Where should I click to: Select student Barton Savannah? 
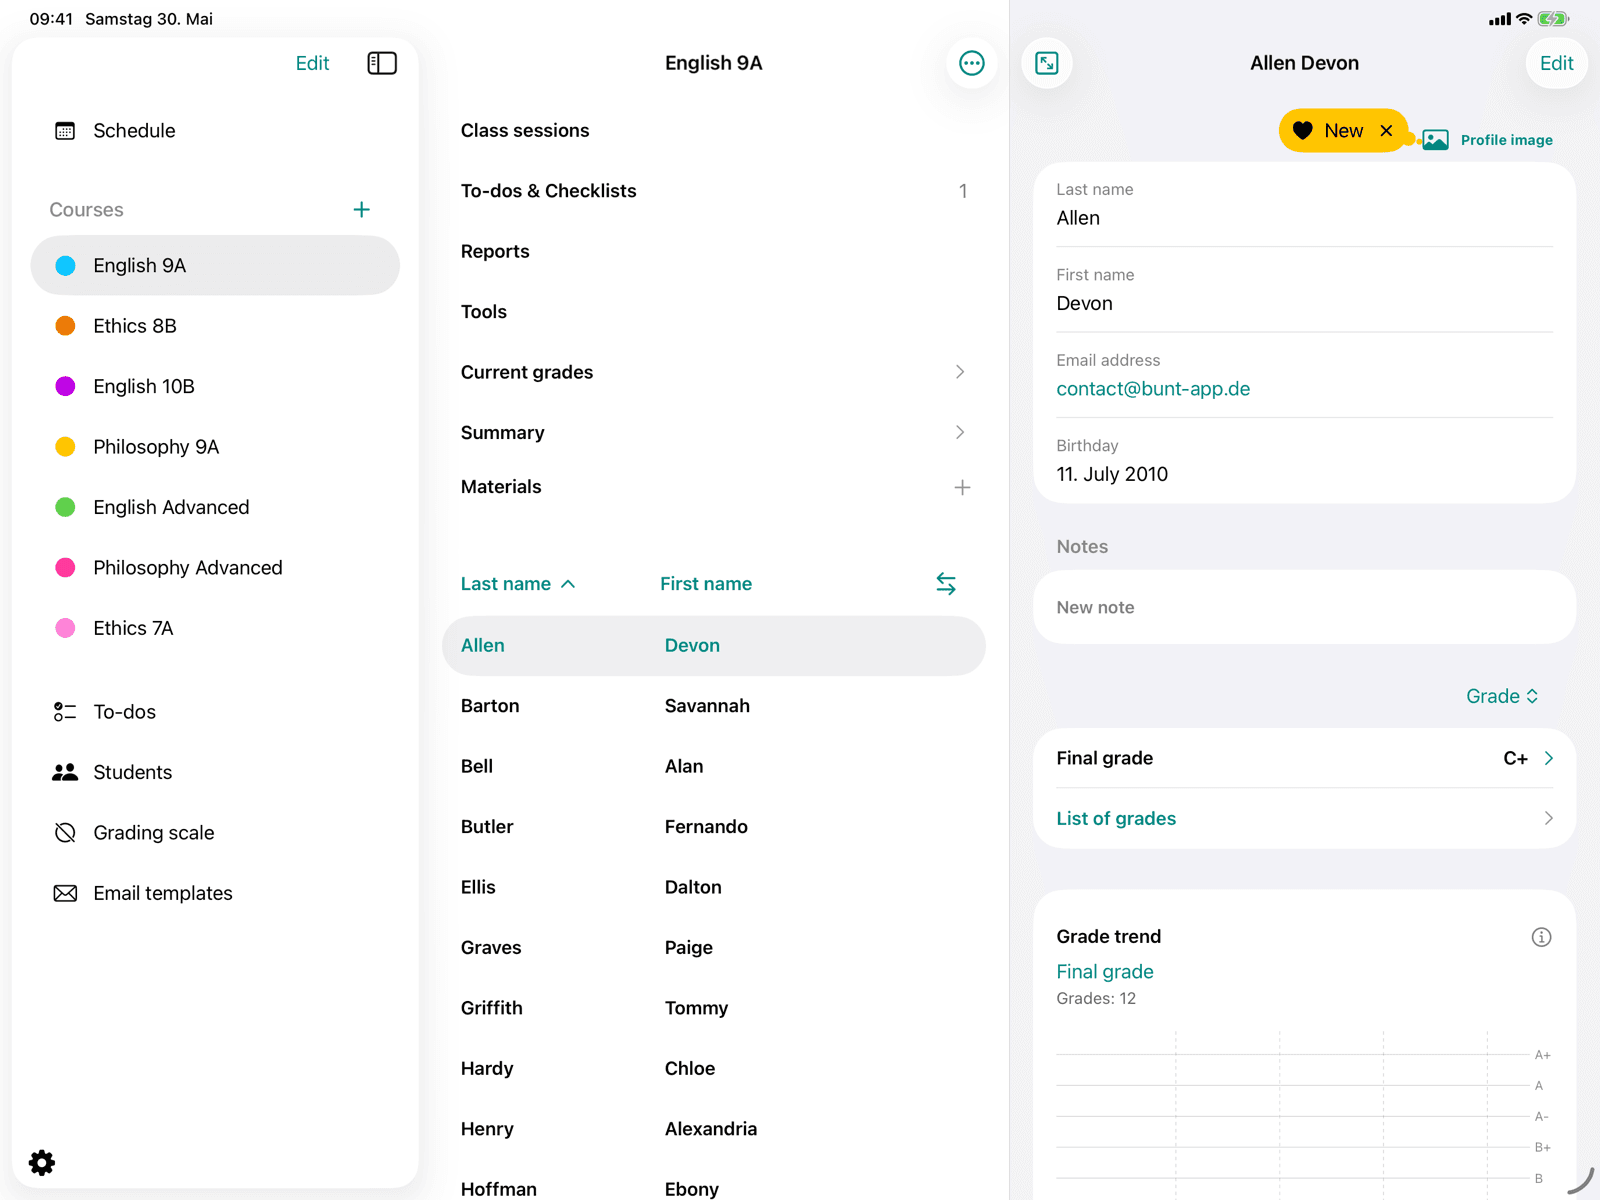click(x=714, y=706)
